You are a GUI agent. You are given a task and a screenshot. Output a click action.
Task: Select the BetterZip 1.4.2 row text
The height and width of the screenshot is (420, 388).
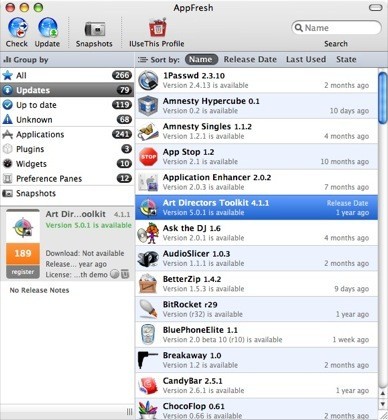192,279
